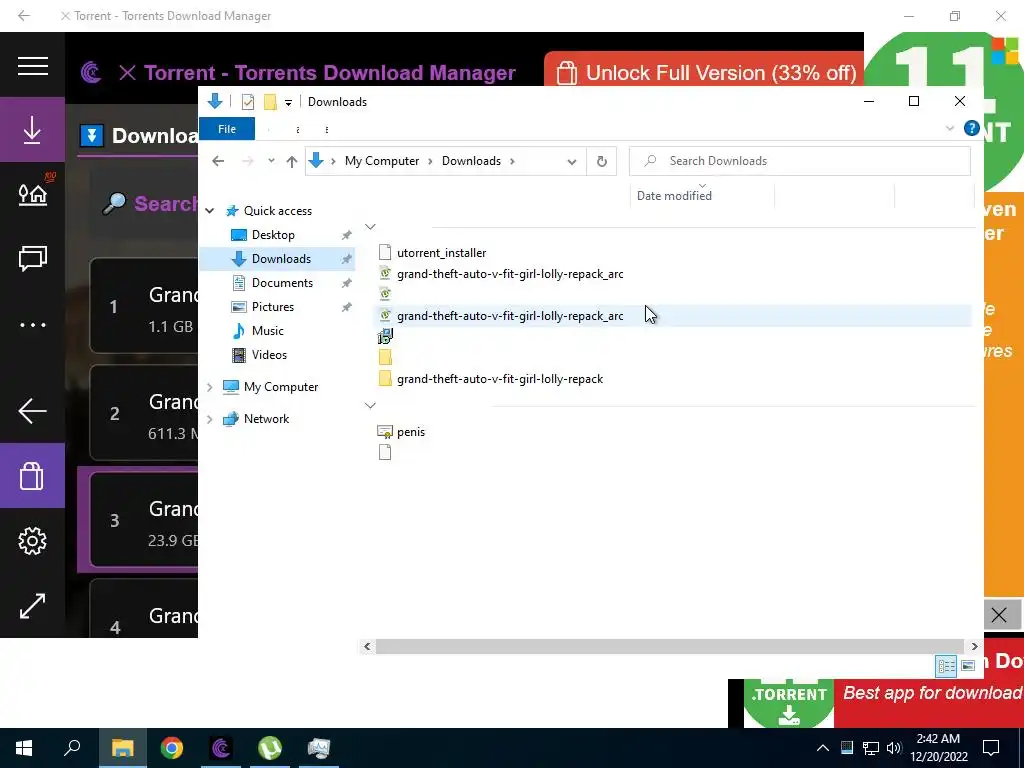Open the Quick Access Toolbar customize dropdown
Viewport: 1024px width, 768px height.
[x=288, y=103]
